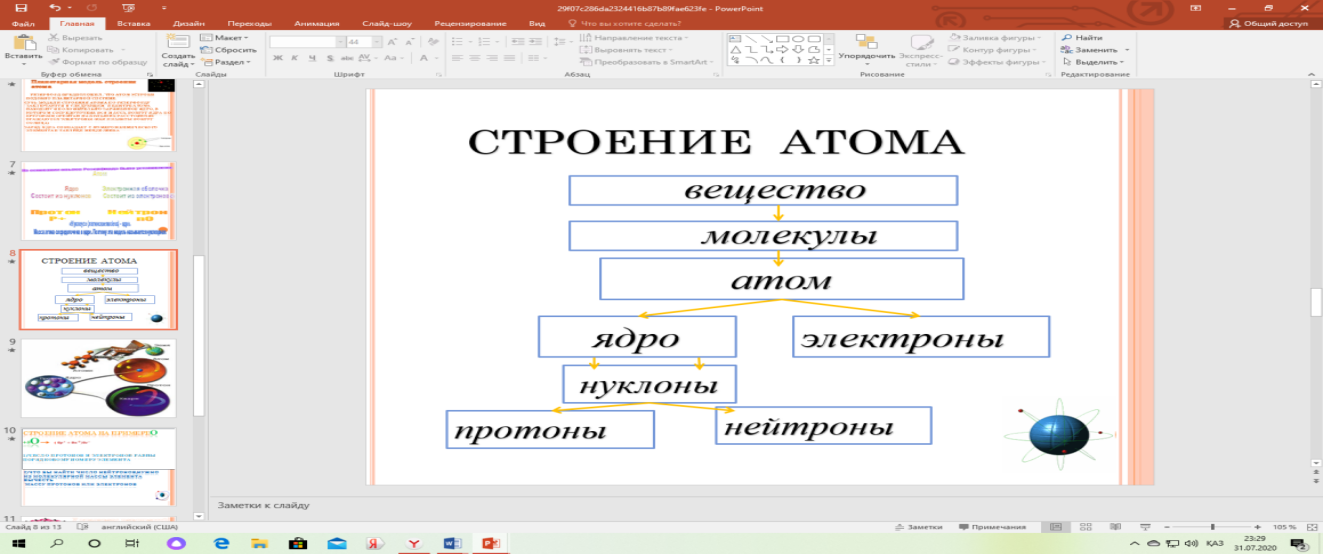Click the Create Slide (Создать слайд) icon
The height and width of the screenshot is (554, 1323).
pyautogui.click(x=177, y=41)
